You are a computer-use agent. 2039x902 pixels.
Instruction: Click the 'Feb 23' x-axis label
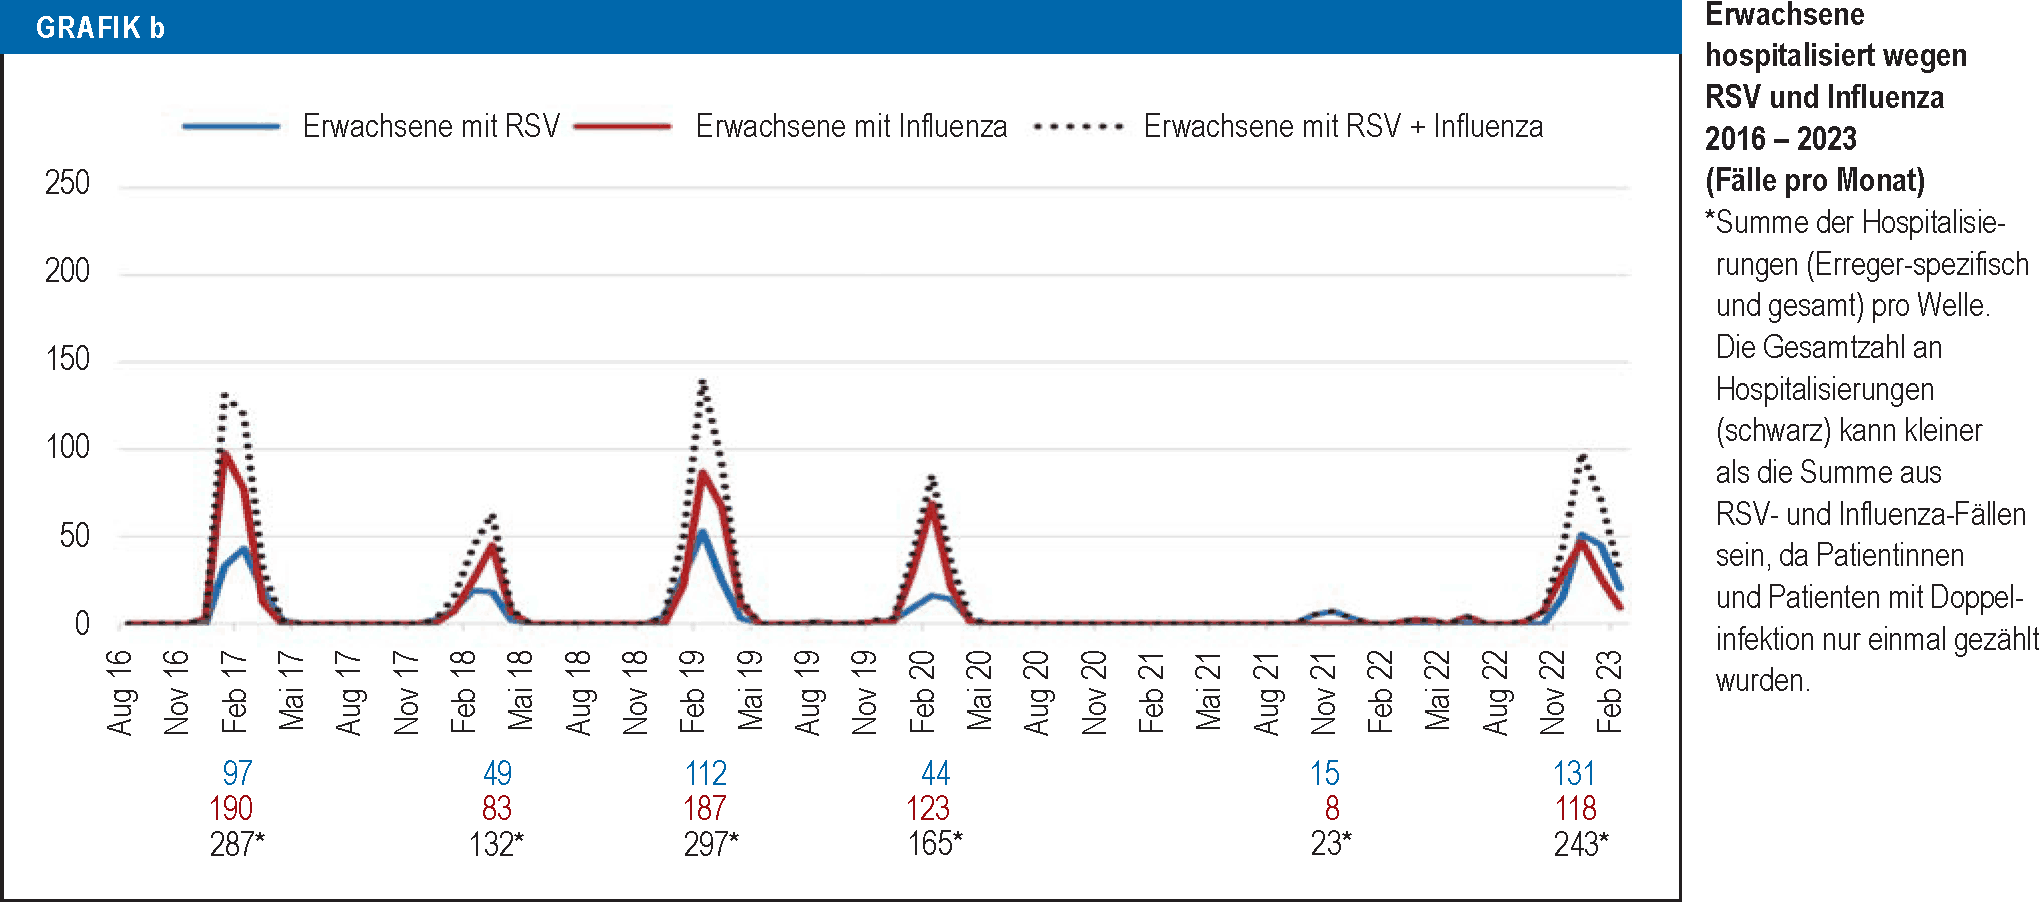(x=1609, y=691)
